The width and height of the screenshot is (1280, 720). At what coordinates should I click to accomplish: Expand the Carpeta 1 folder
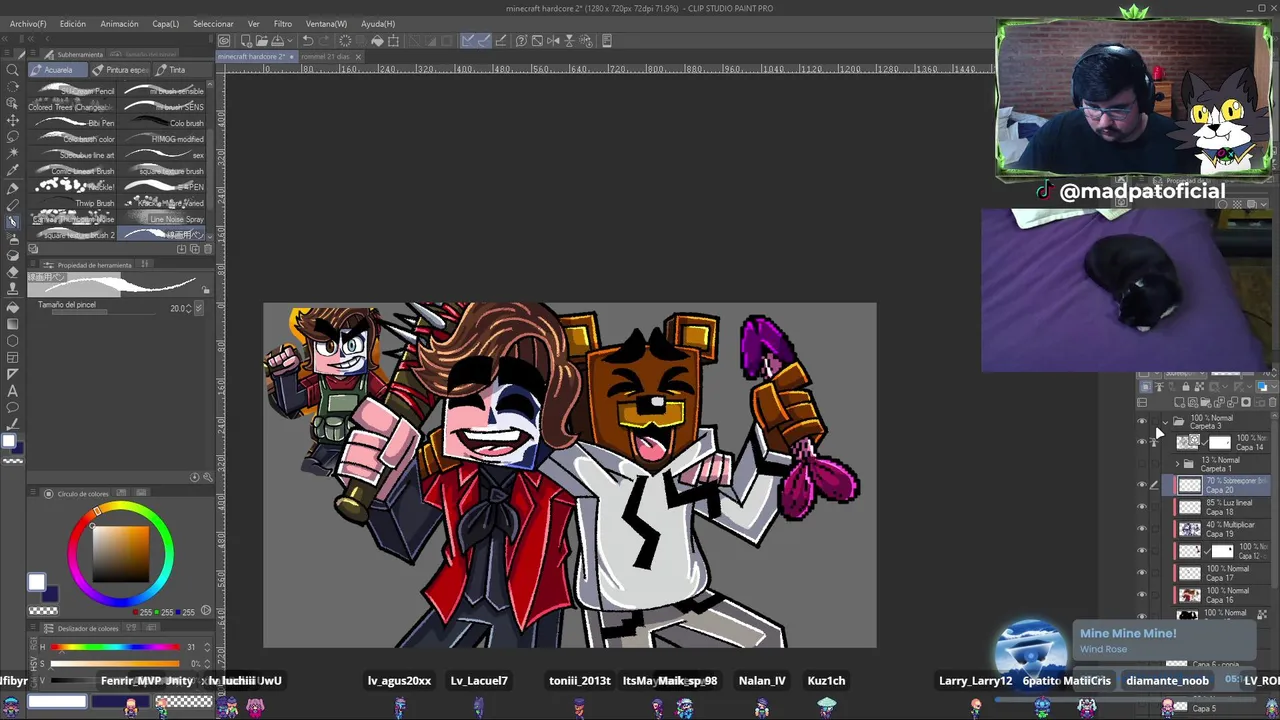coord(1177,464)
